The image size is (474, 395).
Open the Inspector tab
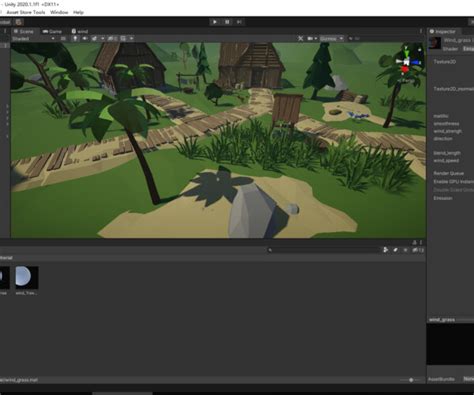[x=443, y=31]
